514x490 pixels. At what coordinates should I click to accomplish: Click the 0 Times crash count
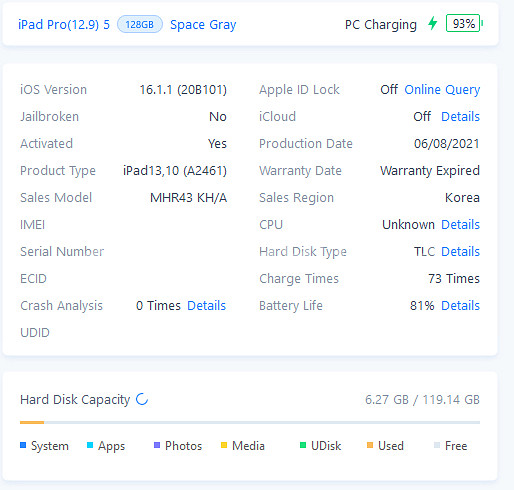click(x=158, y=306)
